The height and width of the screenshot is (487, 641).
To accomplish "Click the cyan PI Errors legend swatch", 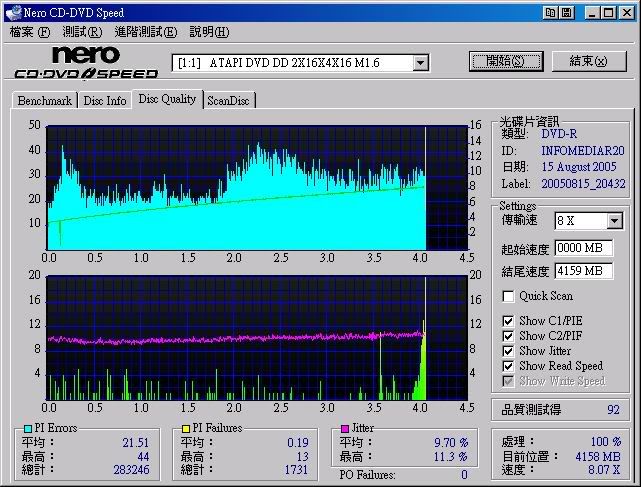I will tap(27, 429).
